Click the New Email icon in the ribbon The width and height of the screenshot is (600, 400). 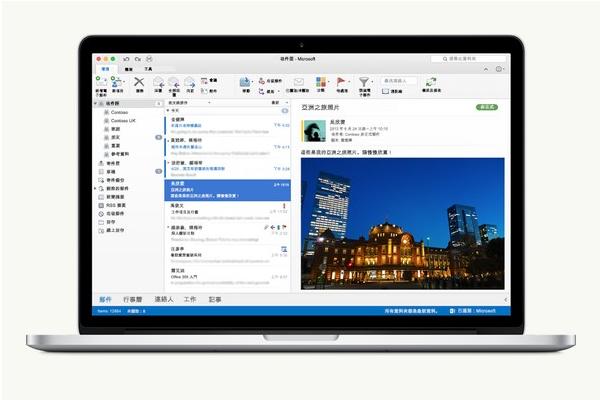[x=101, y=81]
